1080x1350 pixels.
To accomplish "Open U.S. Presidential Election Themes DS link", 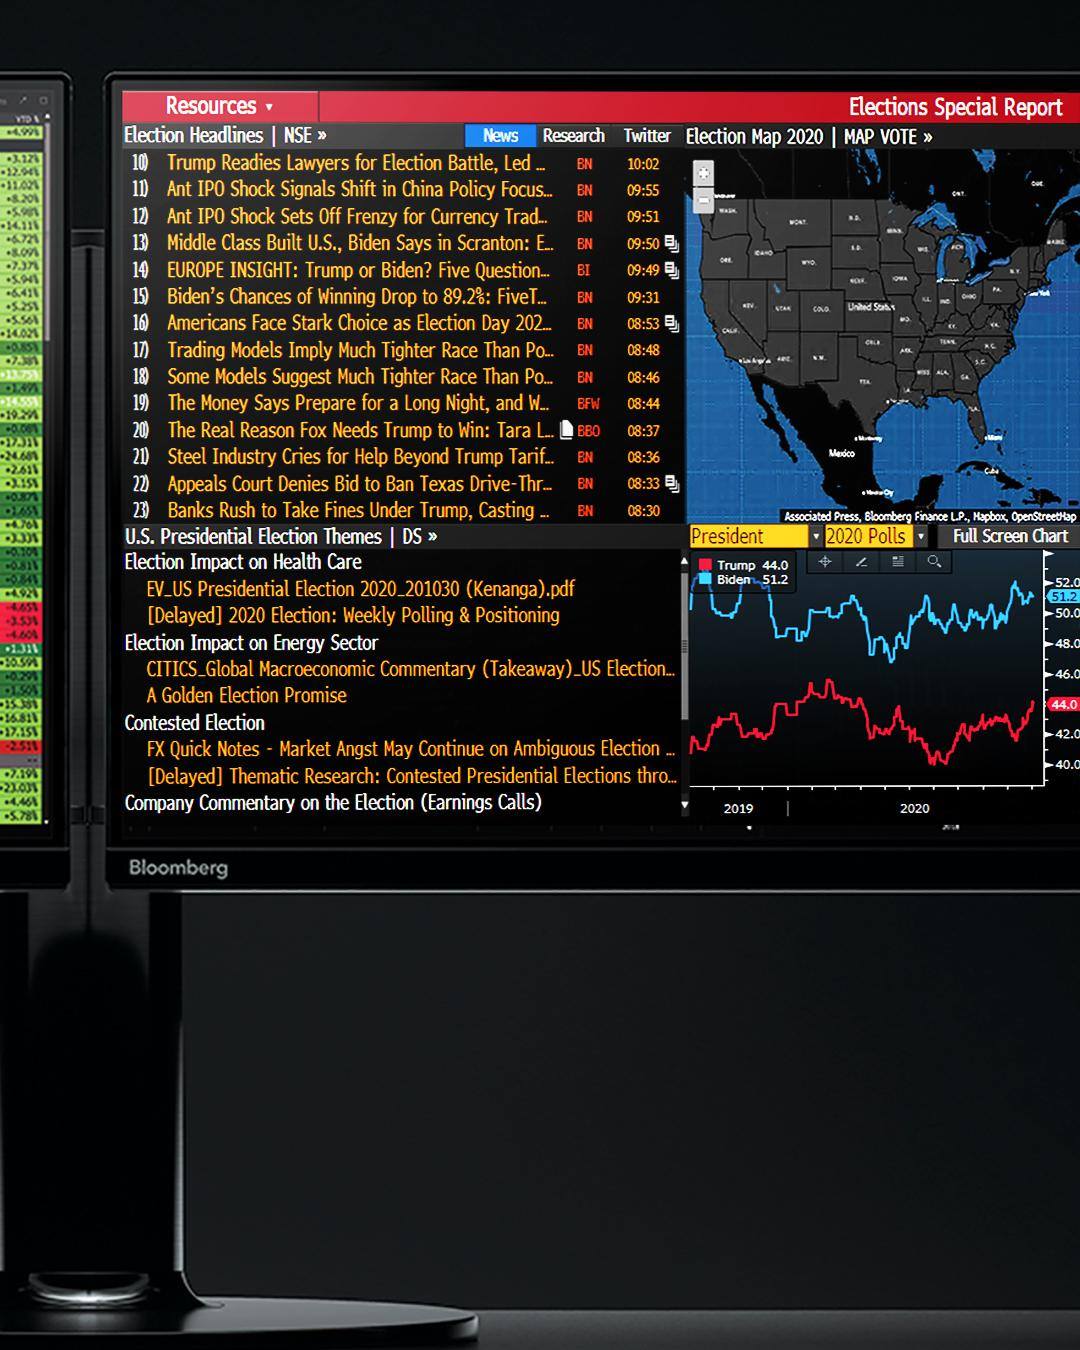I will coord(281,537).
